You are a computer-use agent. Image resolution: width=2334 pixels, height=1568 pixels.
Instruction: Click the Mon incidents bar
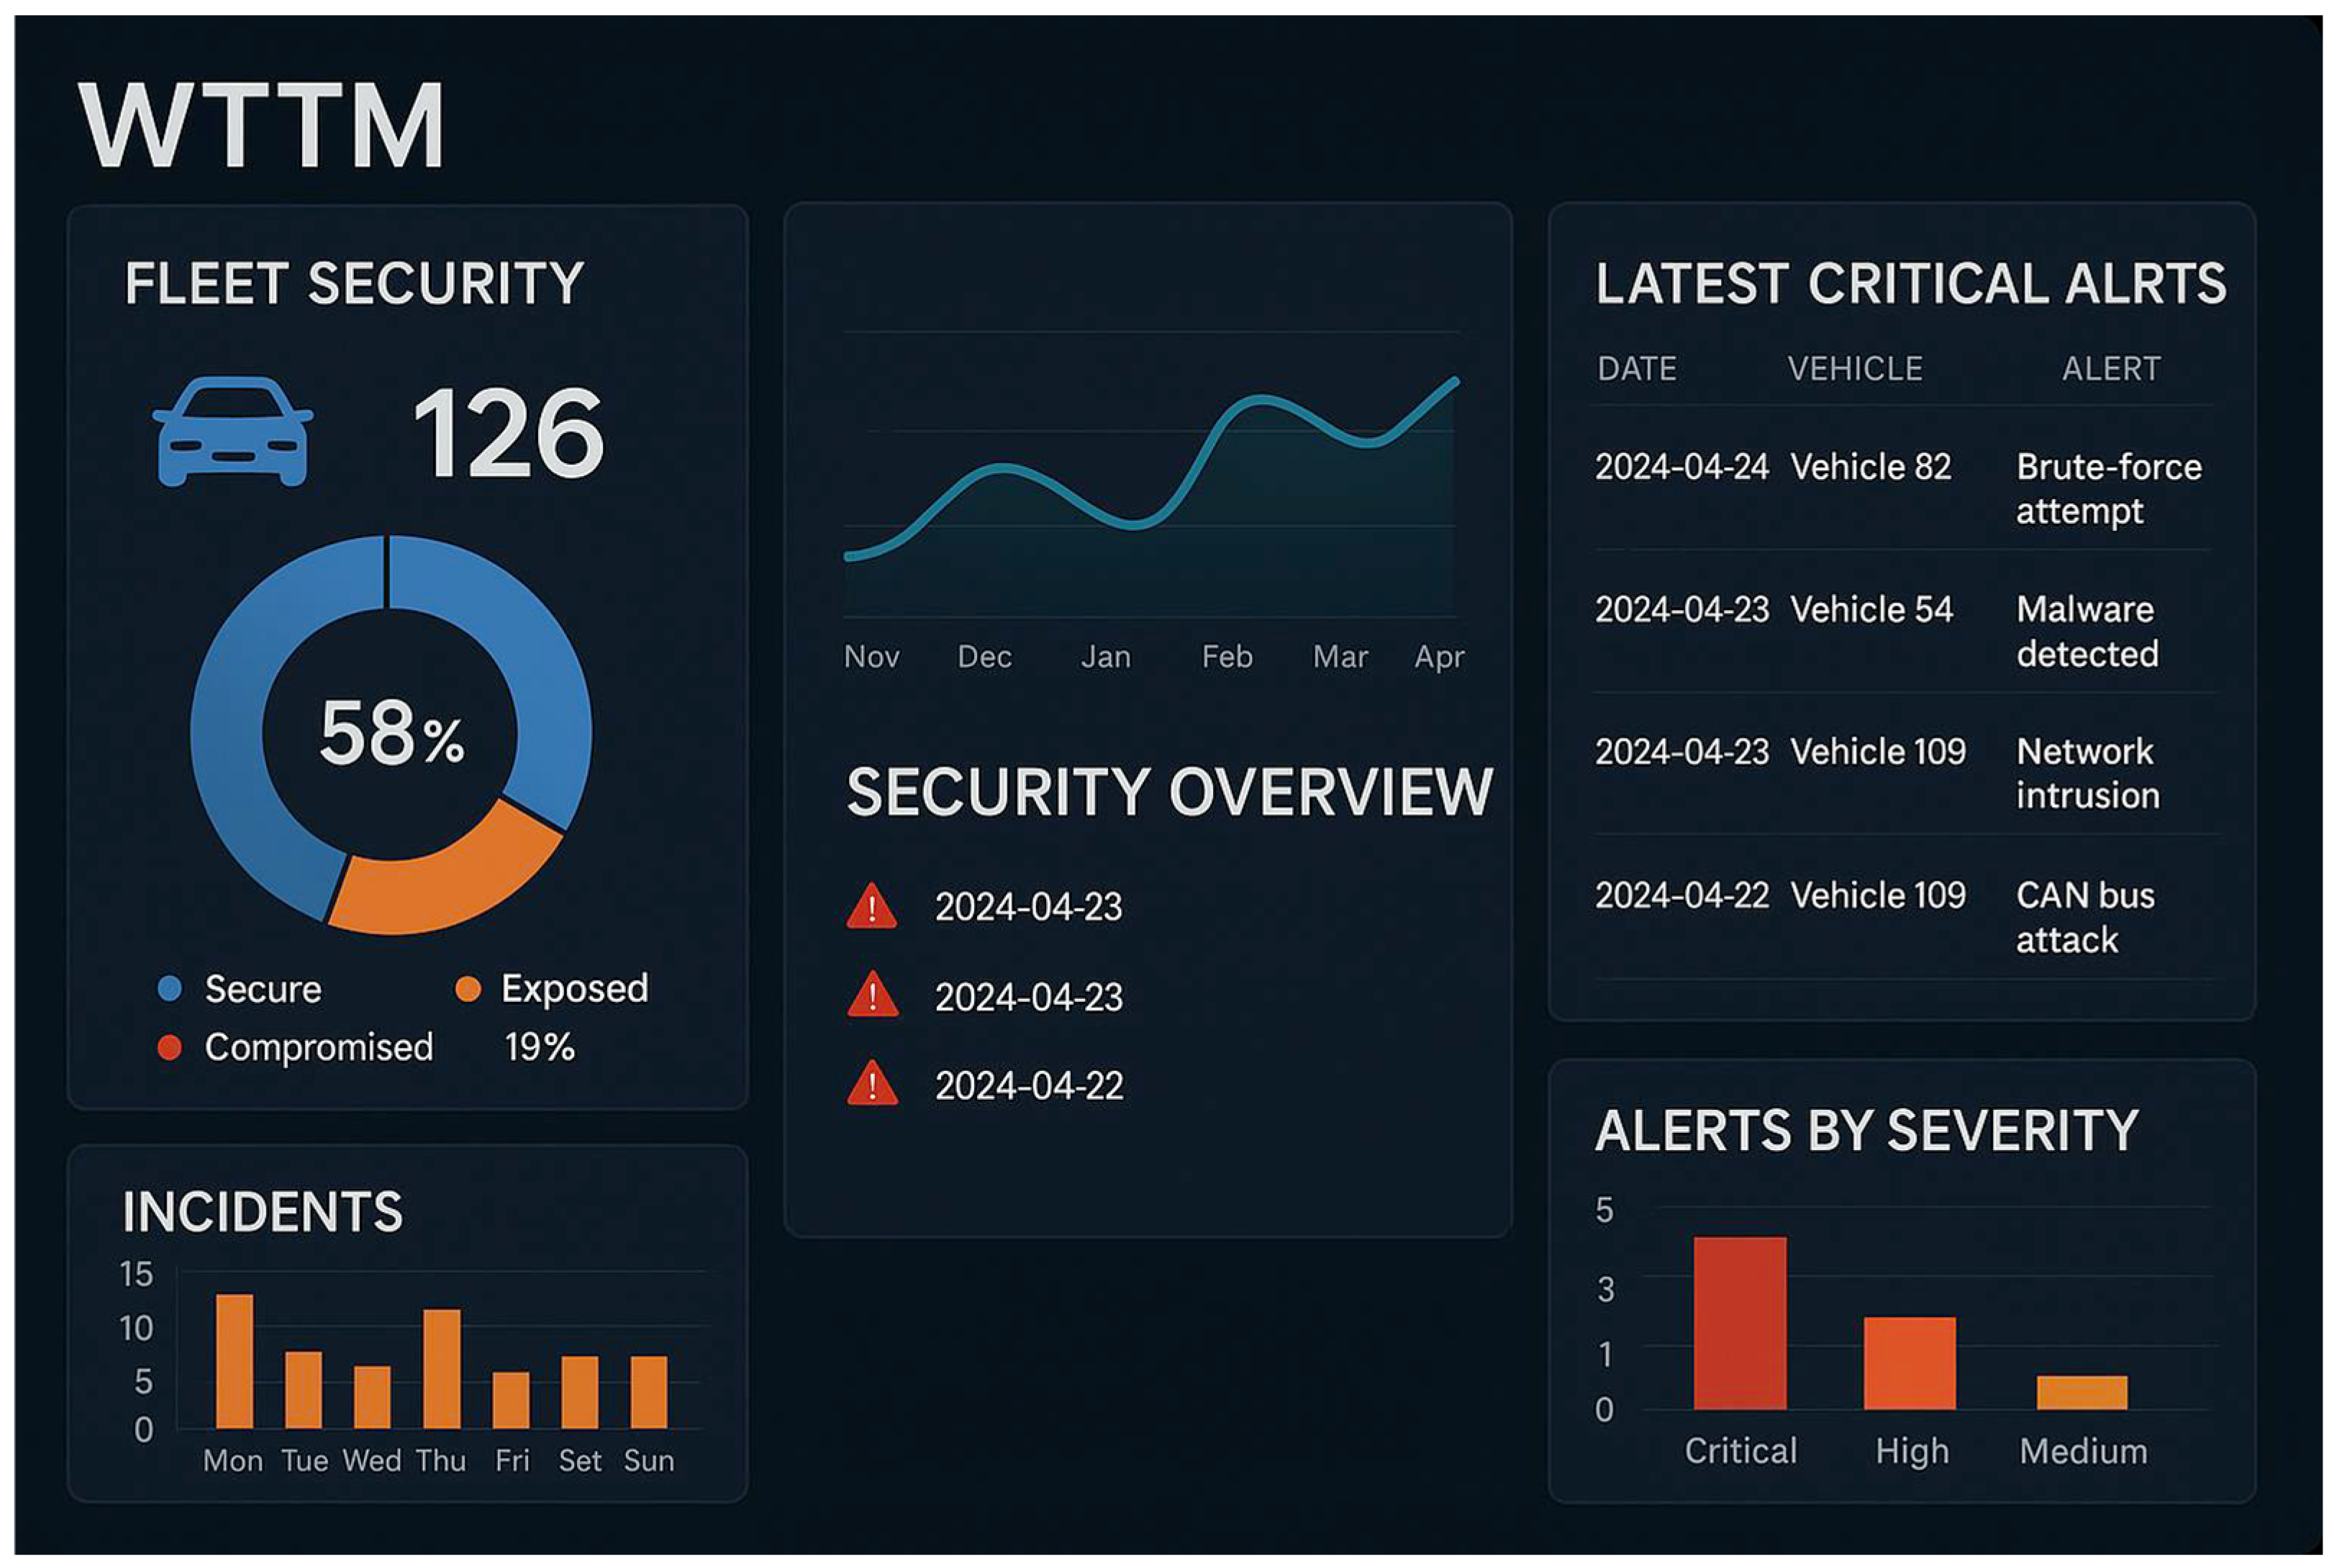234,1361
